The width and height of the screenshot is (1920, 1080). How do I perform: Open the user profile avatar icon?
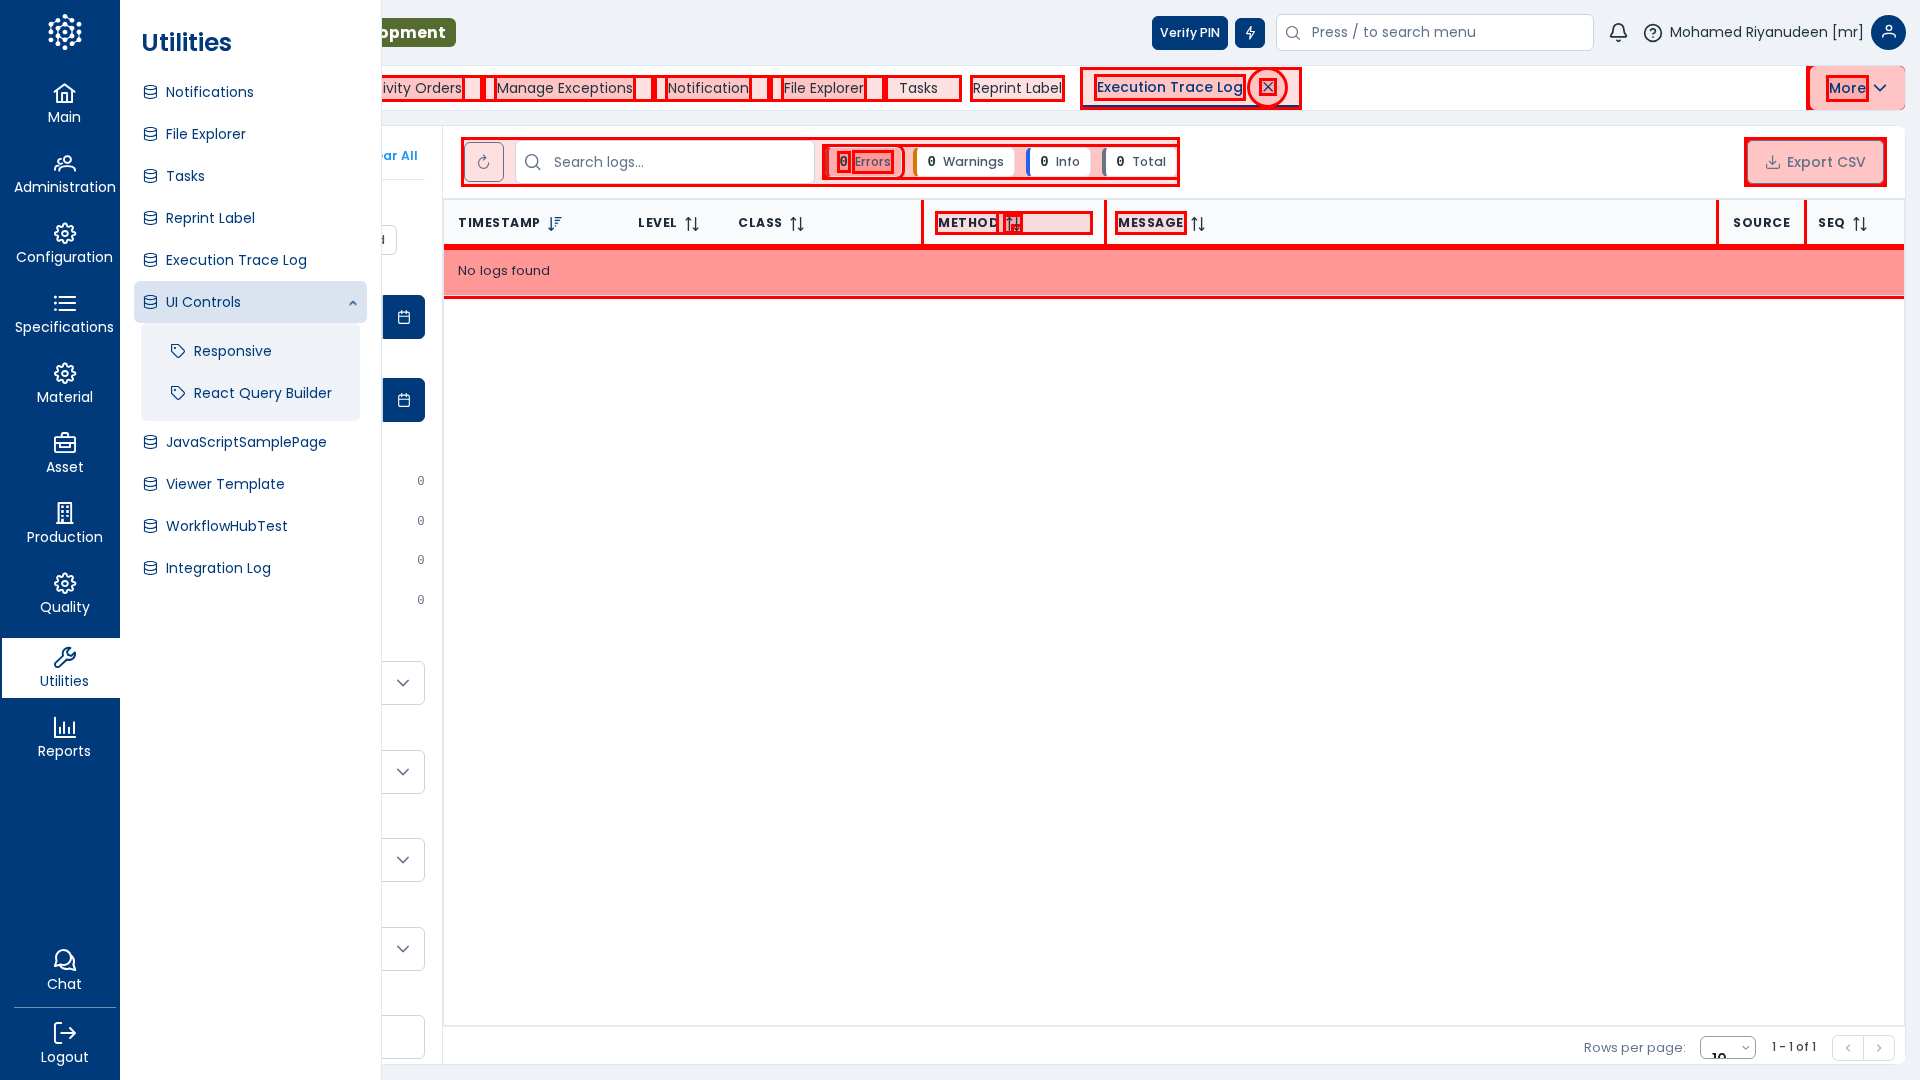coord(1888,33)
